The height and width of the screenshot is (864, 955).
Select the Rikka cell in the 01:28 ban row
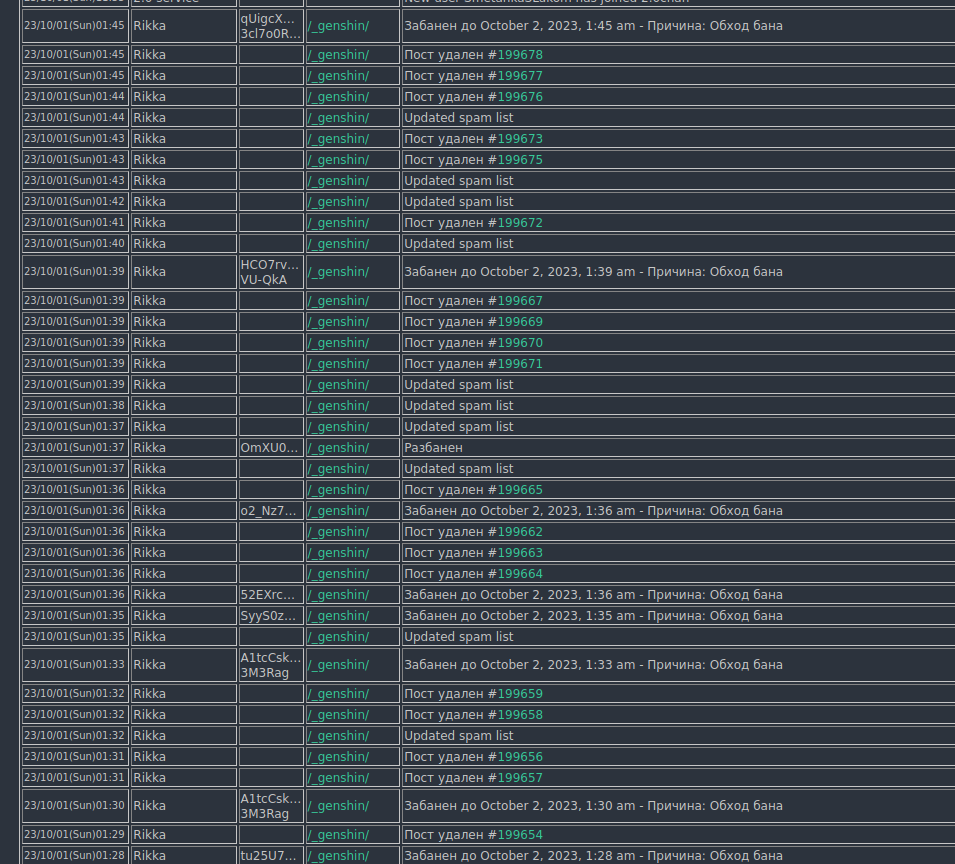183,855
